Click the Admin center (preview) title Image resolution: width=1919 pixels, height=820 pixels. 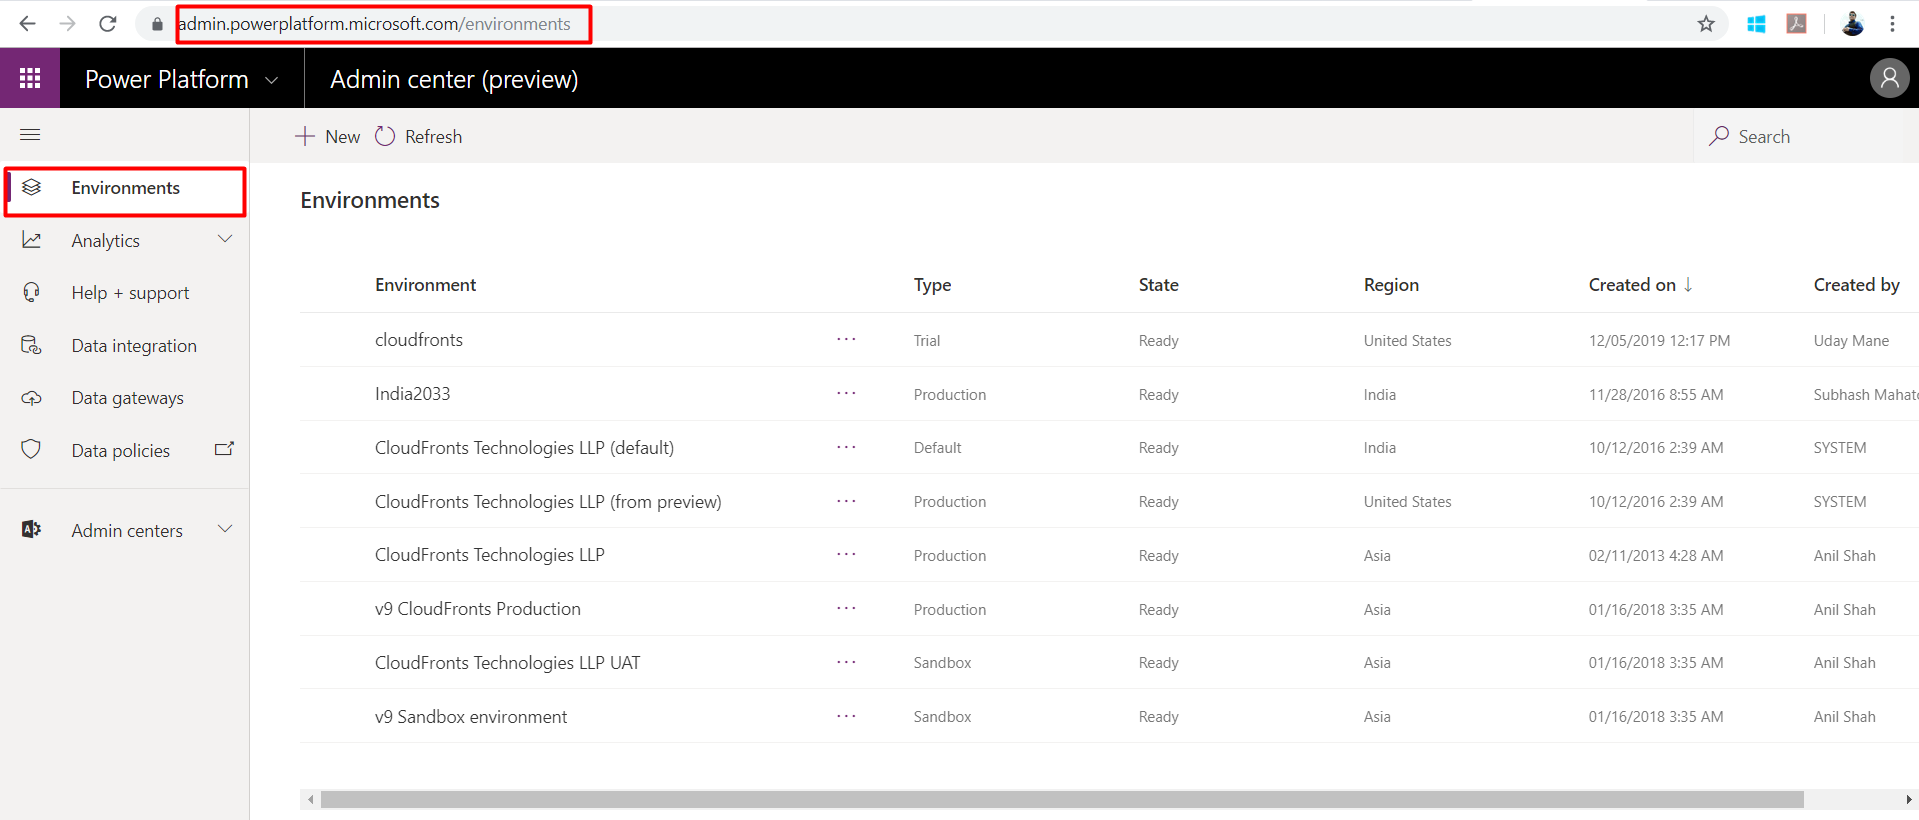coord(454,79)
